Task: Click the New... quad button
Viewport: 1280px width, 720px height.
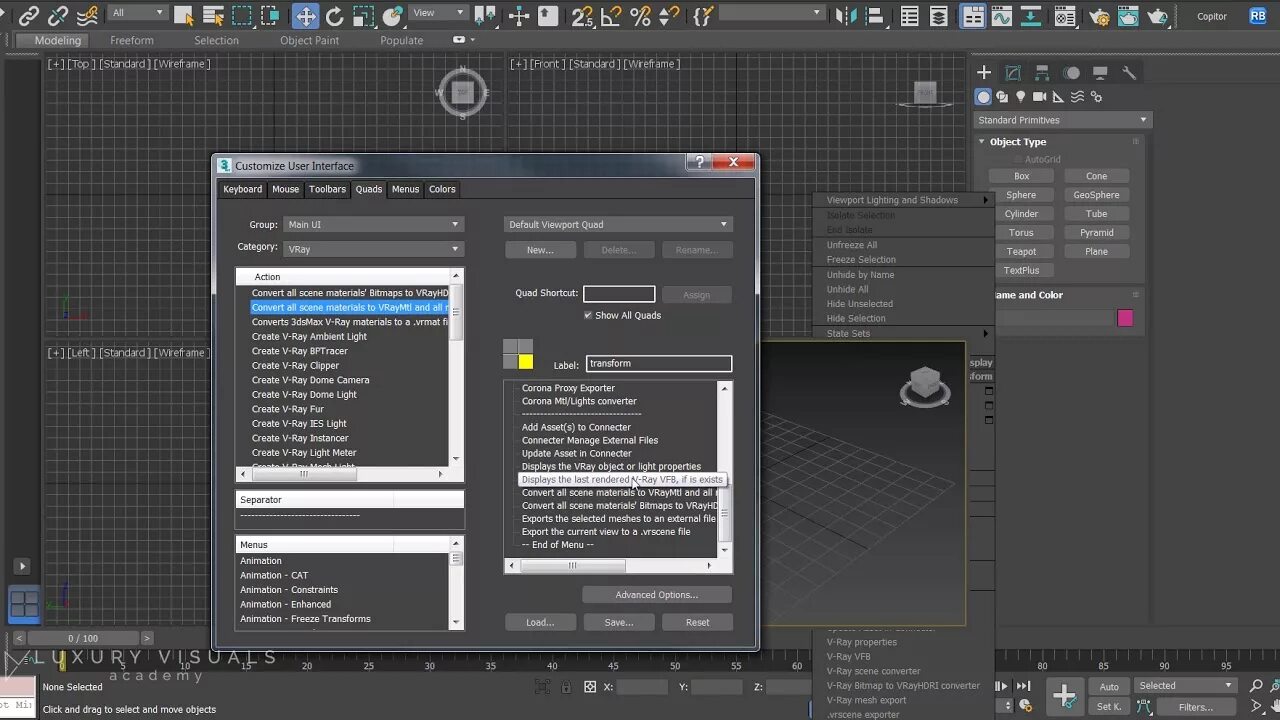Action: [x=540, y=250]
